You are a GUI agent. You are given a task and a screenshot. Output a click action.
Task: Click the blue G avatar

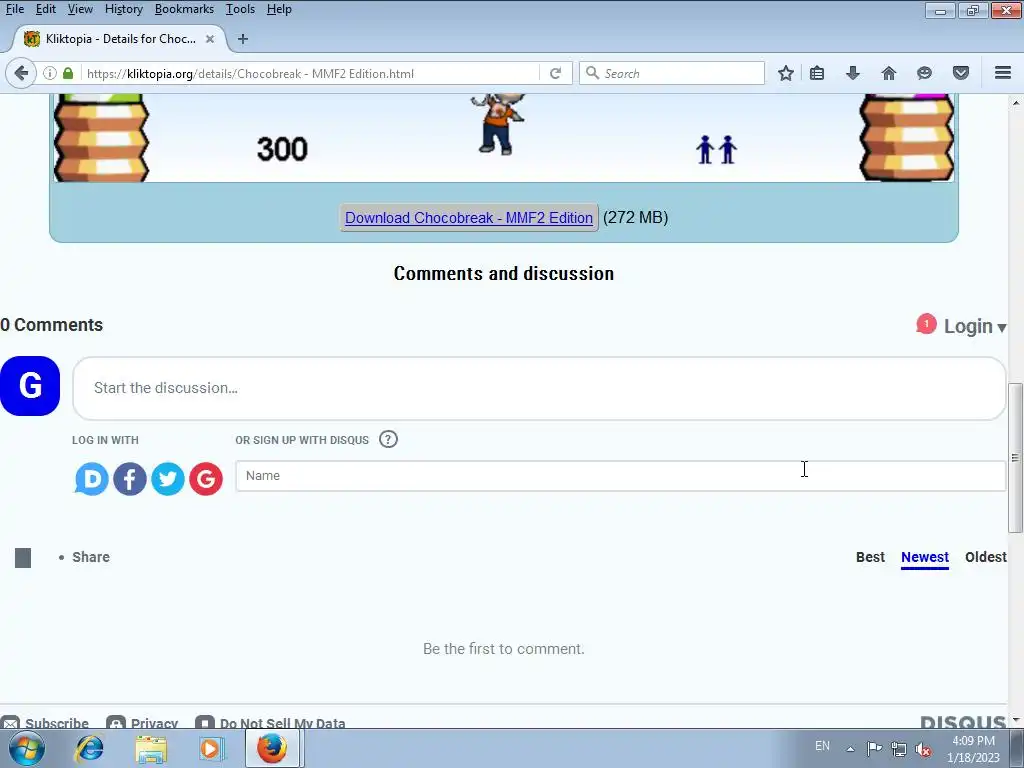(30, 386)
